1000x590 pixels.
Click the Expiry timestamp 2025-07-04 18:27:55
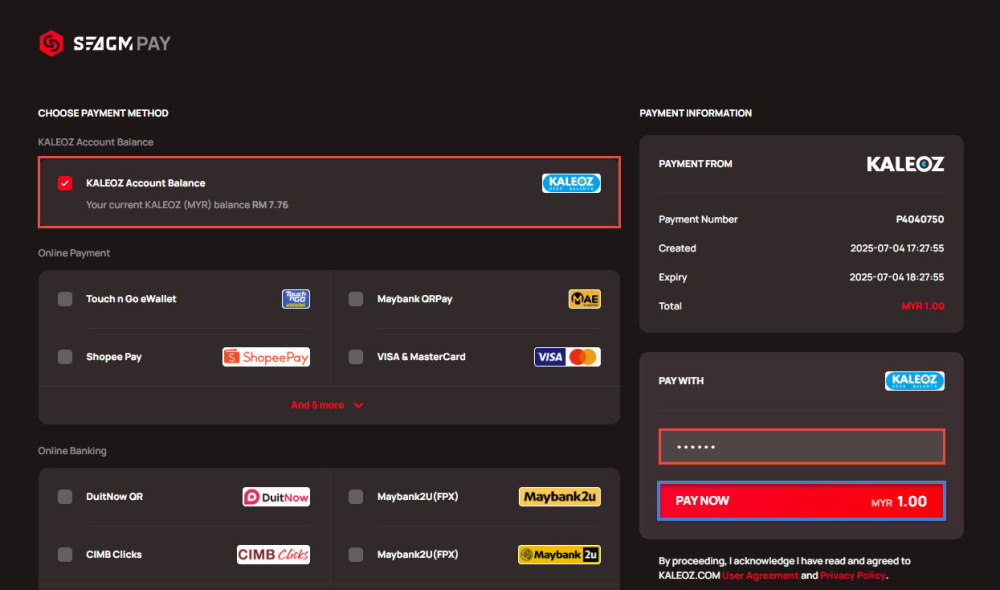[897, 277]
